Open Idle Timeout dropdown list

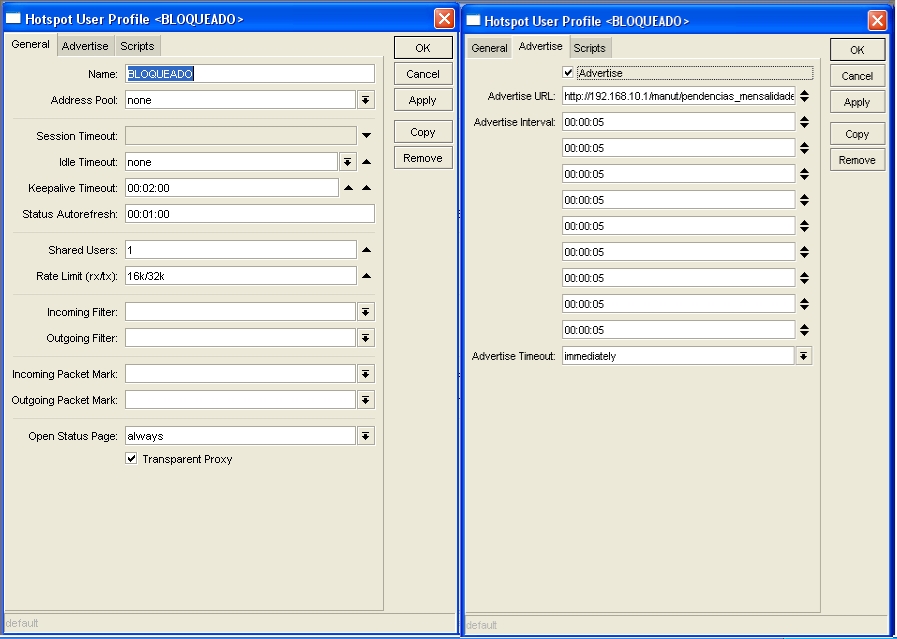coord(347,162)
